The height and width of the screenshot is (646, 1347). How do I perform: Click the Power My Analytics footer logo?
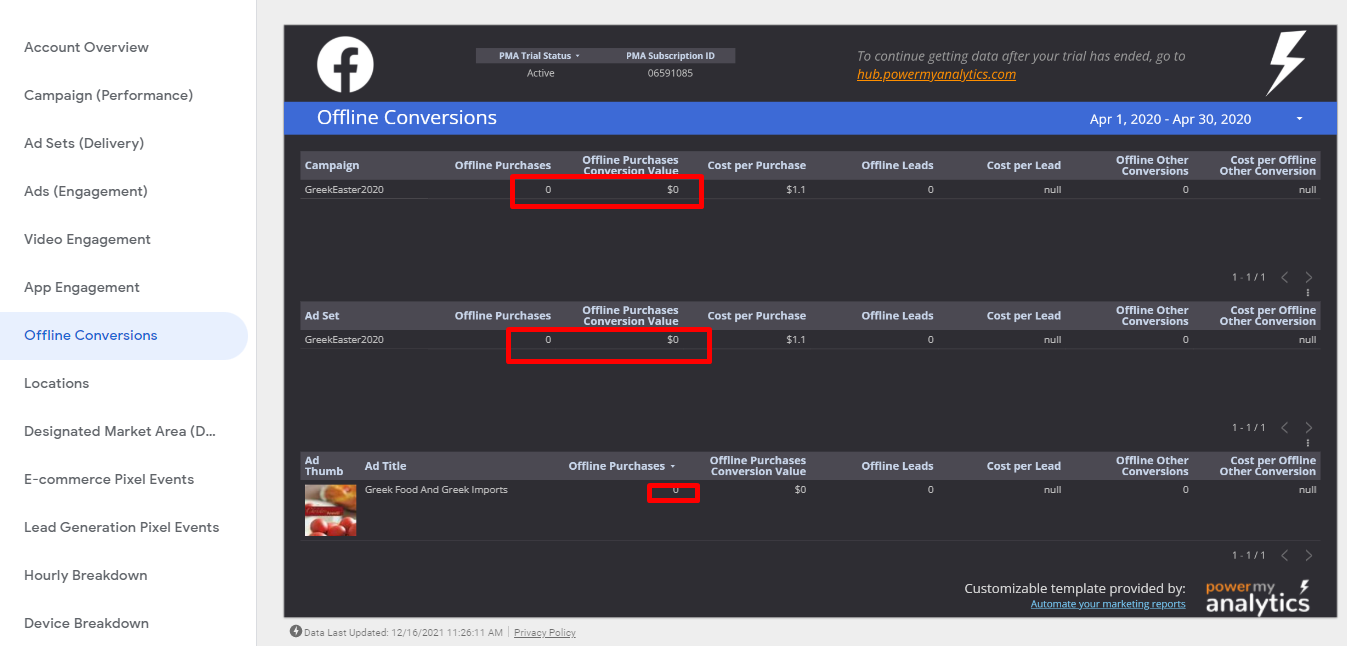pyautogui.click(x=1257, y=597)
